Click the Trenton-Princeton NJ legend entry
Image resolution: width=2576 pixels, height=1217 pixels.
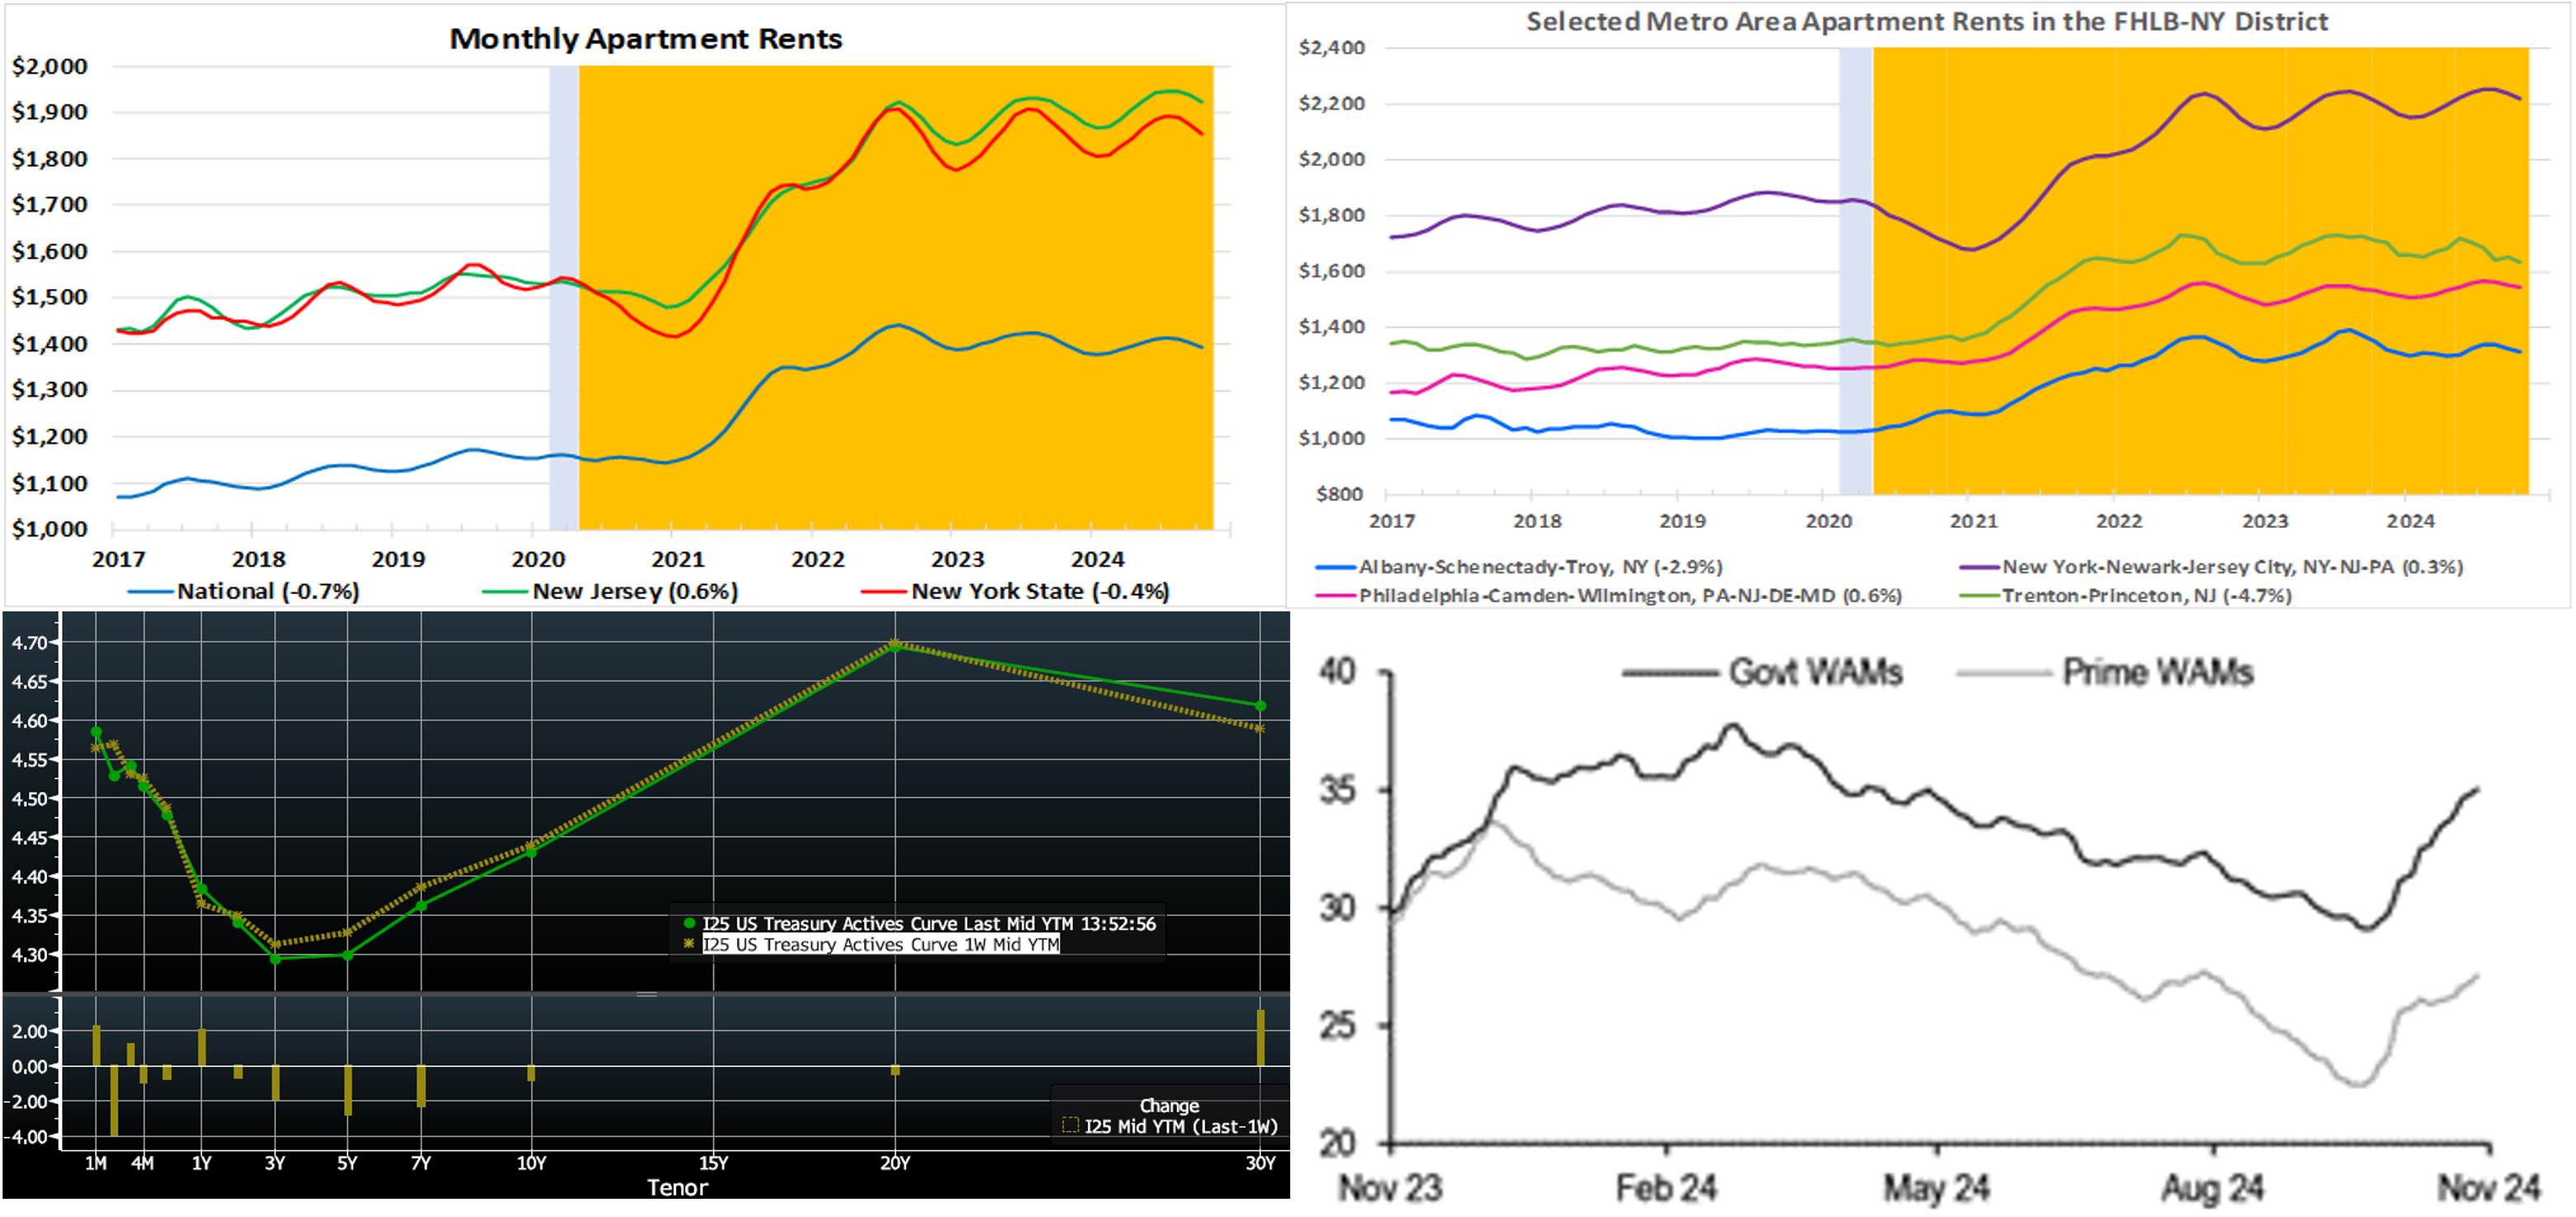click(x=2146, y=596)
